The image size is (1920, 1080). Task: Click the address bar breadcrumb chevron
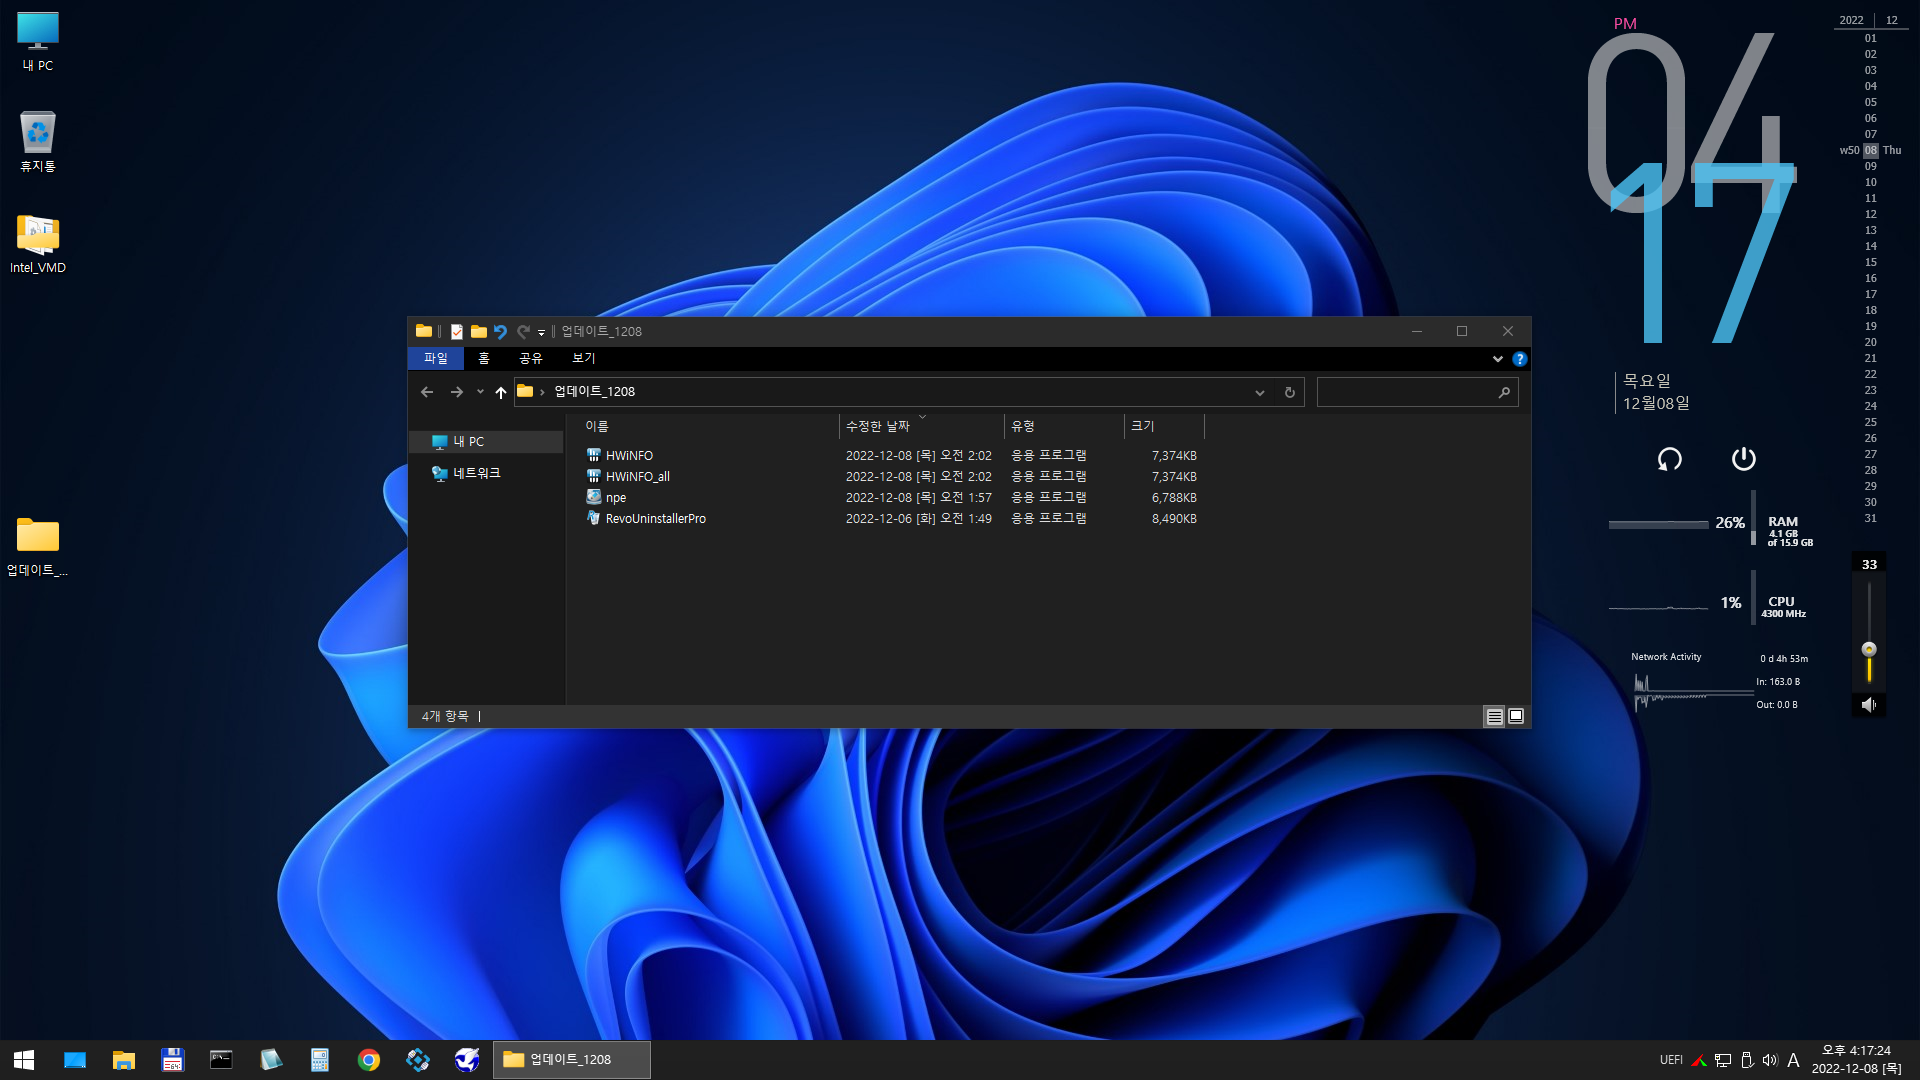(x=542, y=392)
